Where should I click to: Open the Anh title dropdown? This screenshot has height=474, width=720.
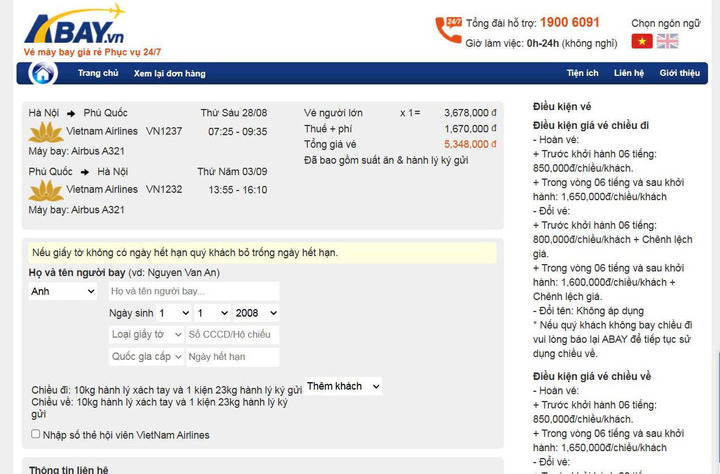[x=63, y=291]
